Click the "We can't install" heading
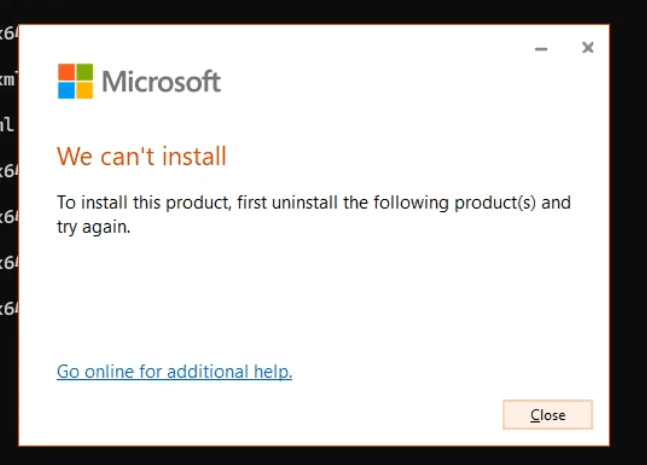The width and height of the screenshot is (647, 465). click(x=142, y=156)
